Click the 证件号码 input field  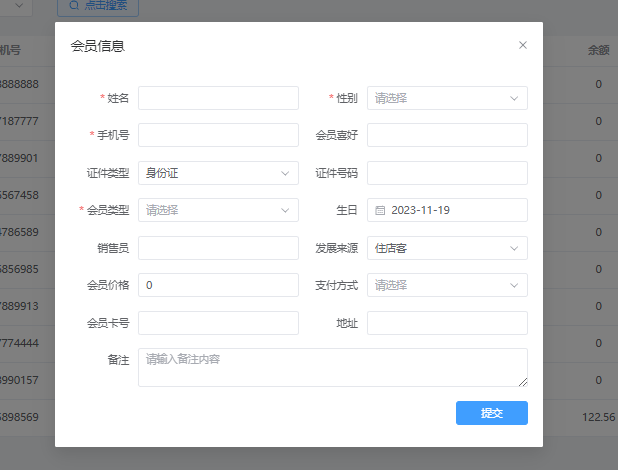tap(447, 173)
